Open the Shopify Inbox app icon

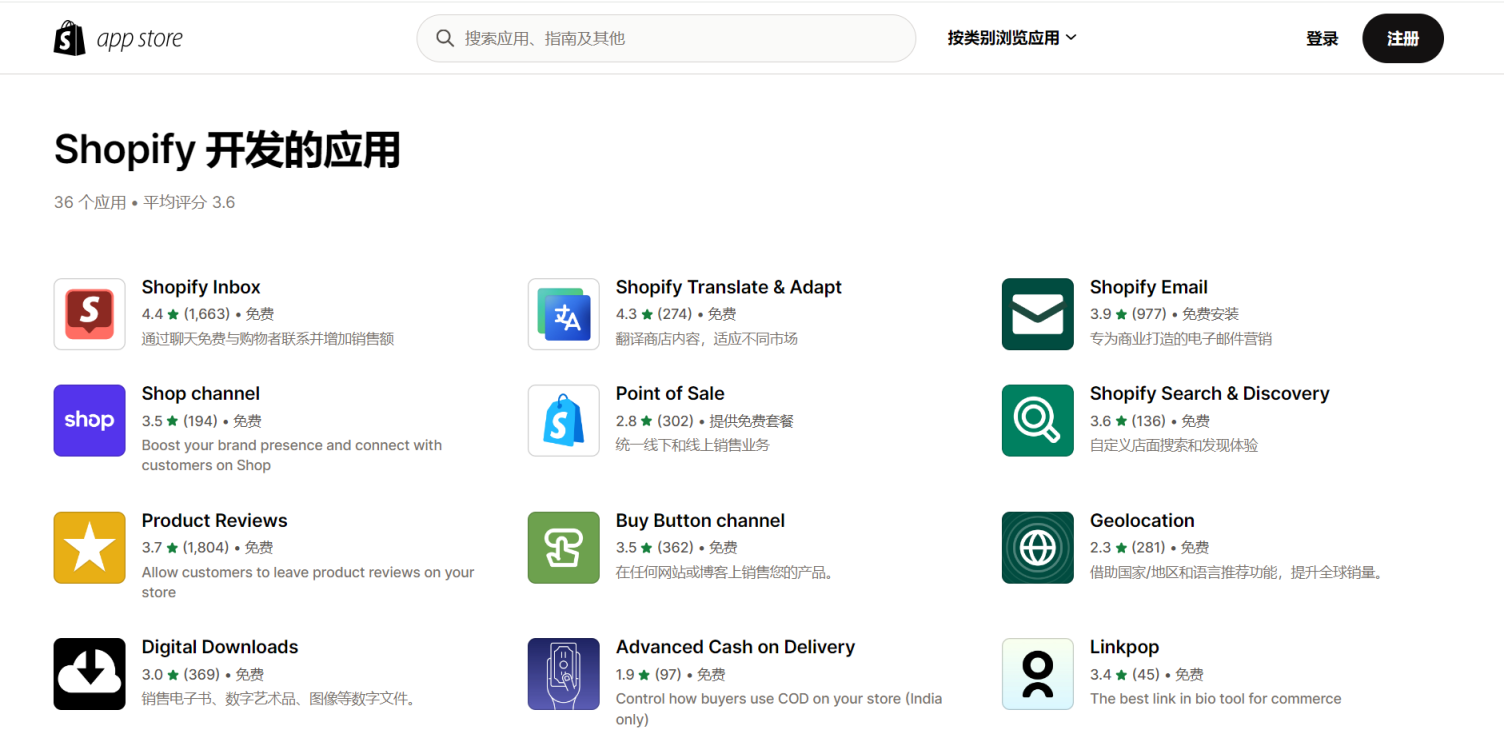point(89,314)
